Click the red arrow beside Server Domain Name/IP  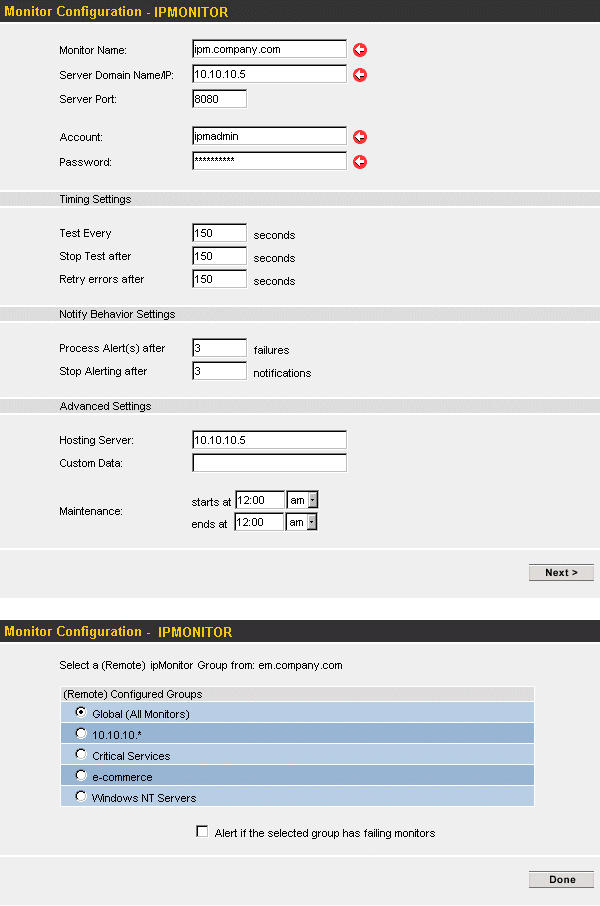tap(360, 75)
